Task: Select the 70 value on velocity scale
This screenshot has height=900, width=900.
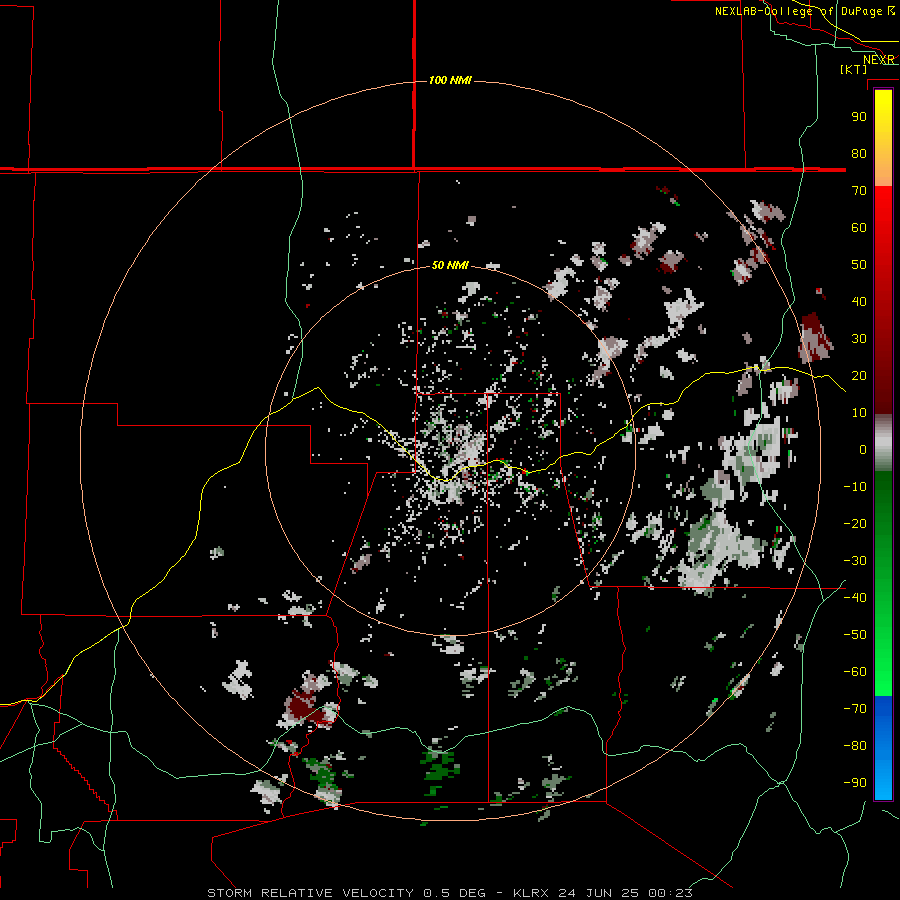Action: [x=859, y=191]
